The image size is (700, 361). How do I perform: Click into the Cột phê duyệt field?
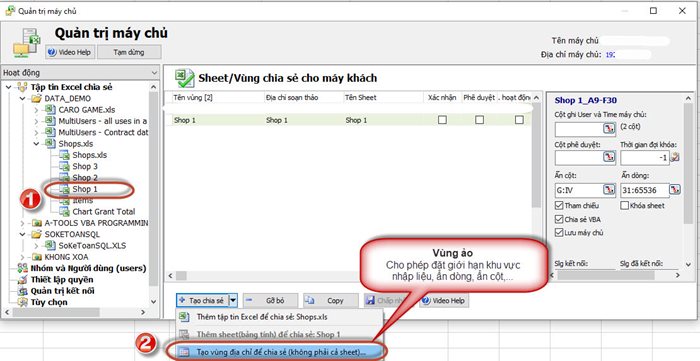pos(579,158)
